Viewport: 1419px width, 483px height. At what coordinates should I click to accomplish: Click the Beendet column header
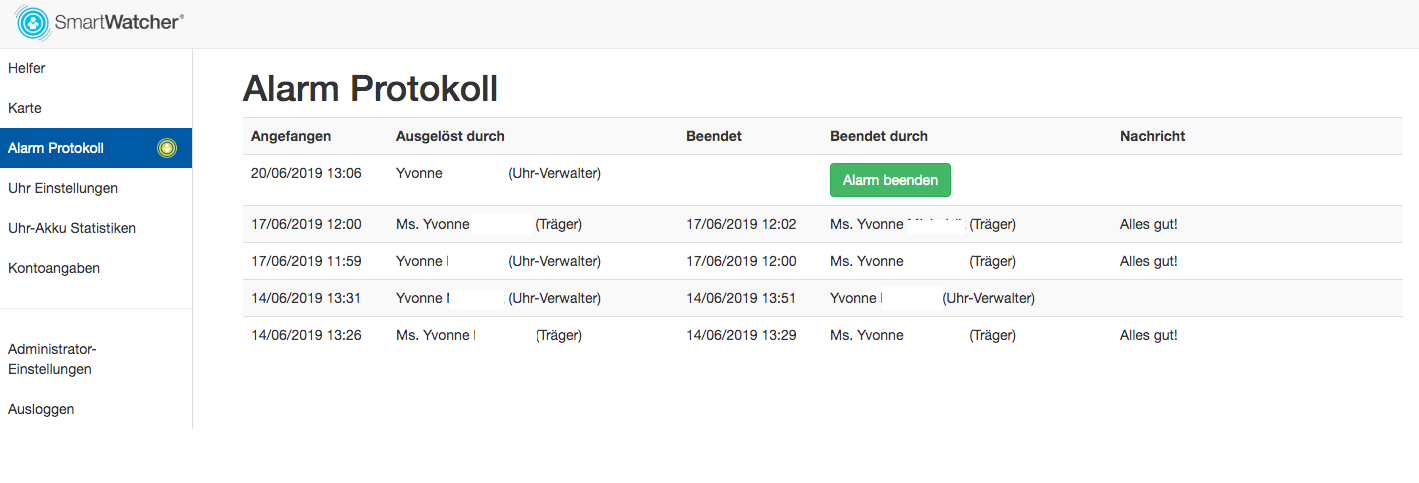tap(714, 136)
